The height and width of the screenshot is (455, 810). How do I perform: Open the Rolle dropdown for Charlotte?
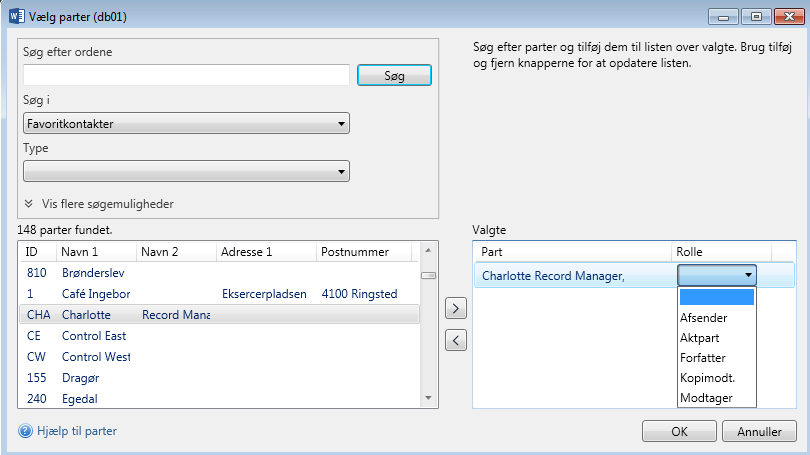tap(716, 275)
